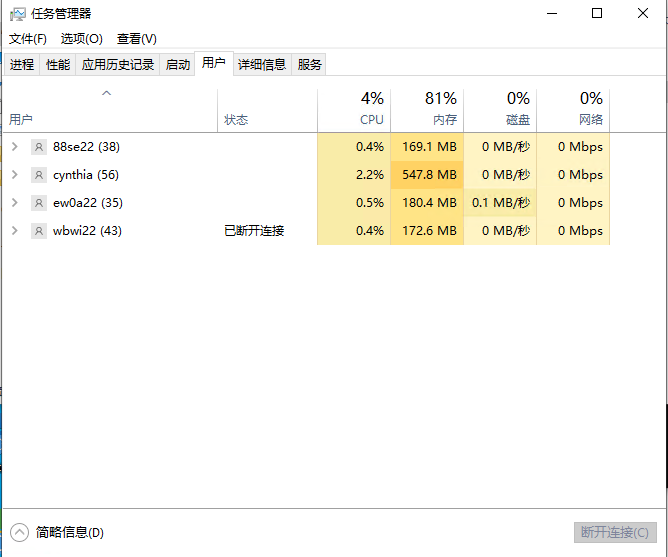Switch to the 进程 tab

[x=22, y=65]
